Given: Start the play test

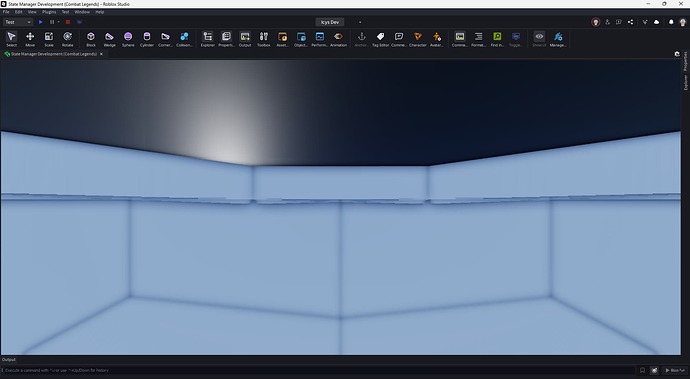Looking at the screenshot, I should click(40, 22).
